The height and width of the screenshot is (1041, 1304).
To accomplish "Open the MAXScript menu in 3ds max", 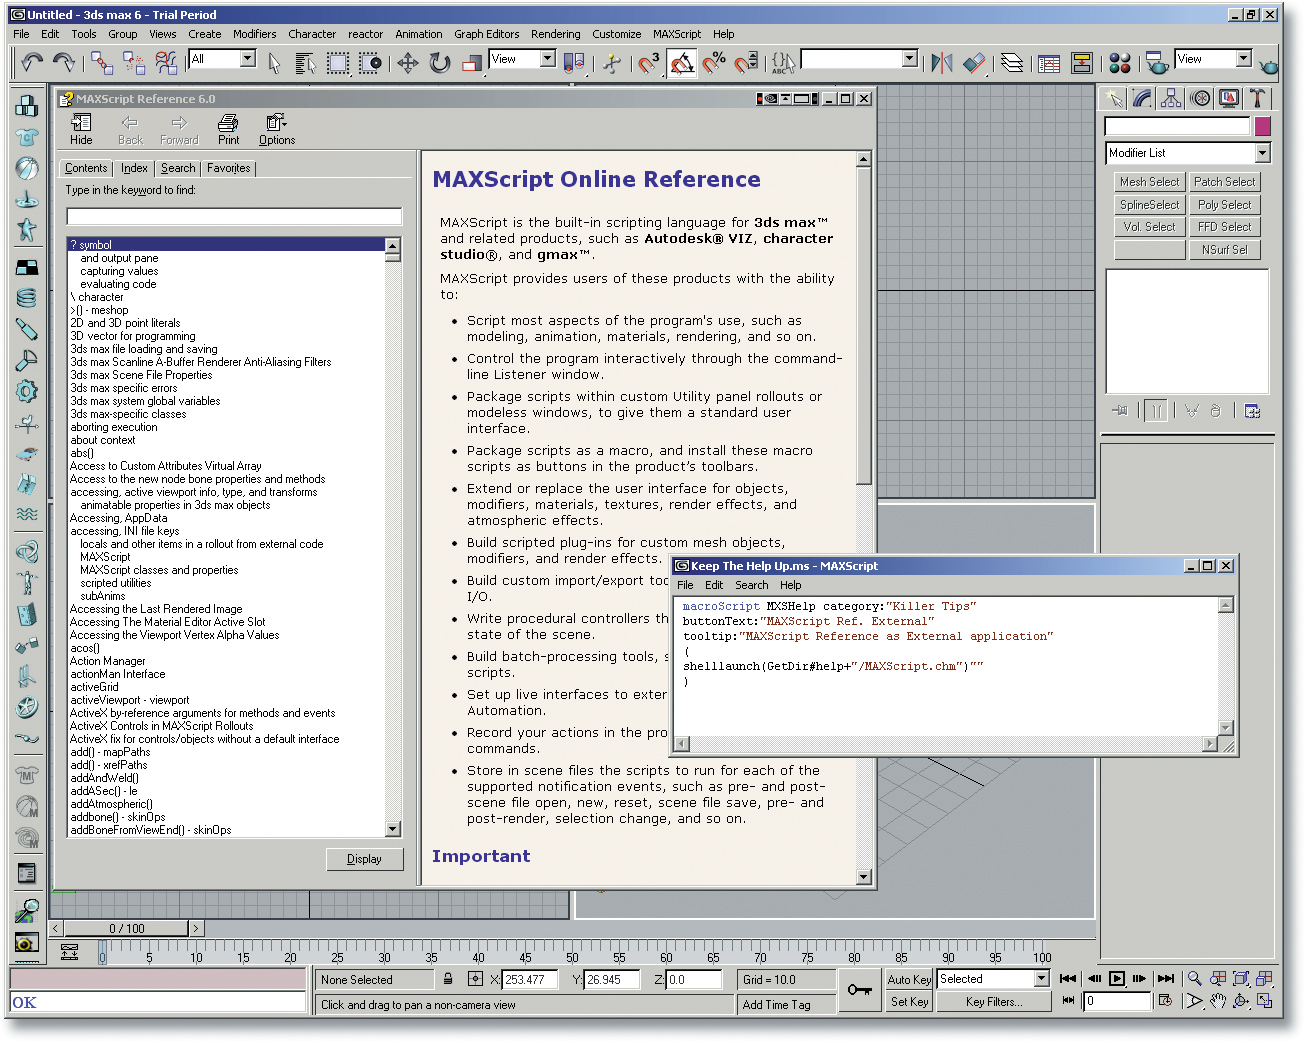I will 677,34.
